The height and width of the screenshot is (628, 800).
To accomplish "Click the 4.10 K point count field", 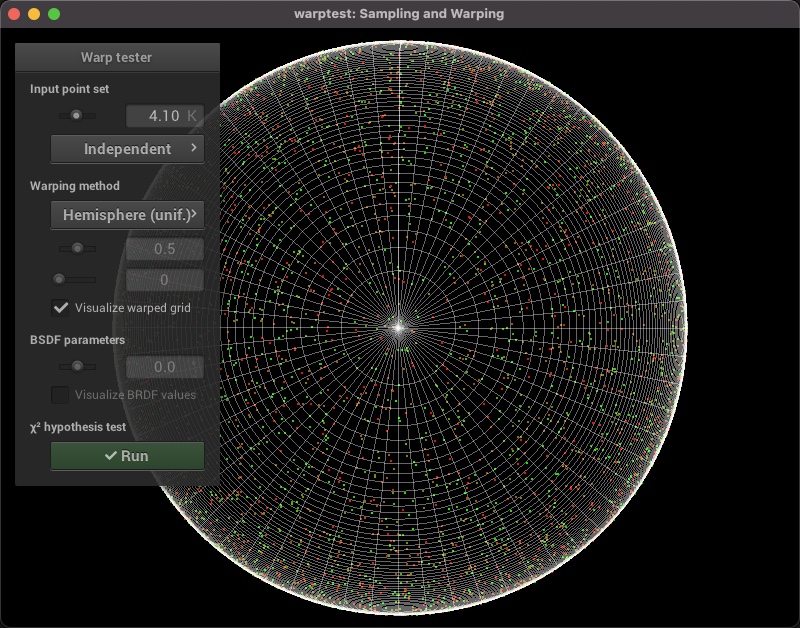I will pos(164,116).
